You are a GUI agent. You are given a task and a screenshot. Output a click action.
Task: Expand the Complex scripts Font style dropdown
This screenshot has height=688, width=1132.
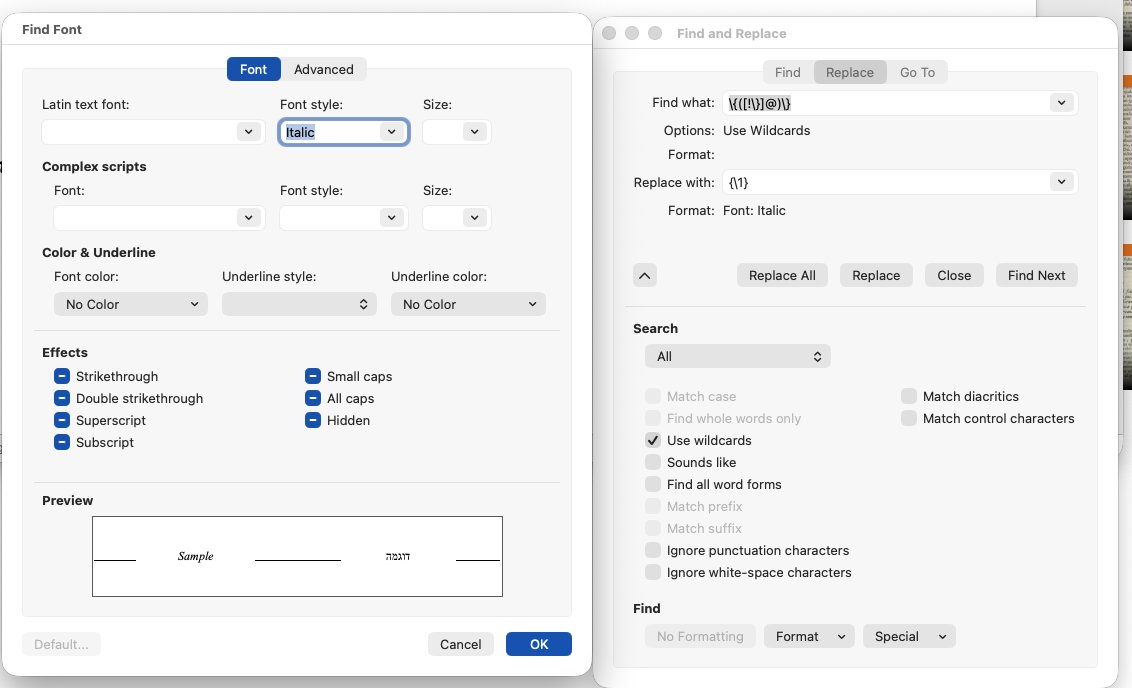[x=391, y=218]
